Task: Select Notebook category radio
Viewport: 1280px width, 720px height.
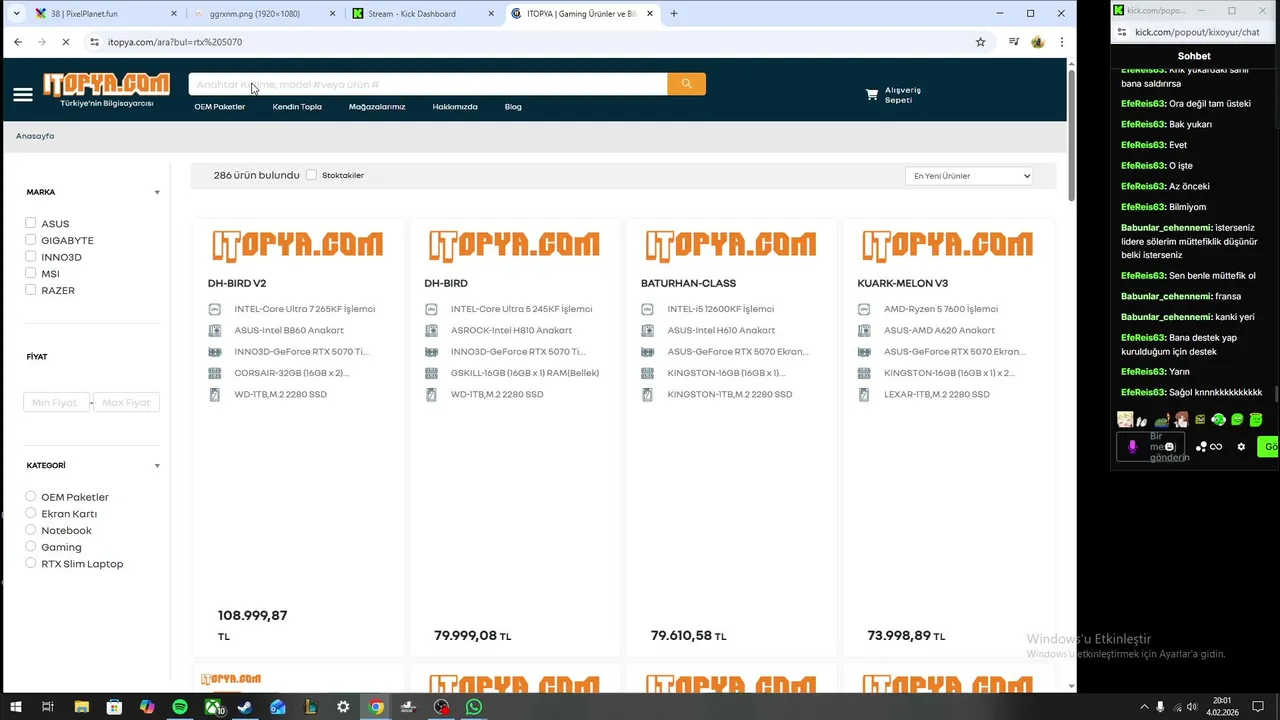Action: point(31,530)
